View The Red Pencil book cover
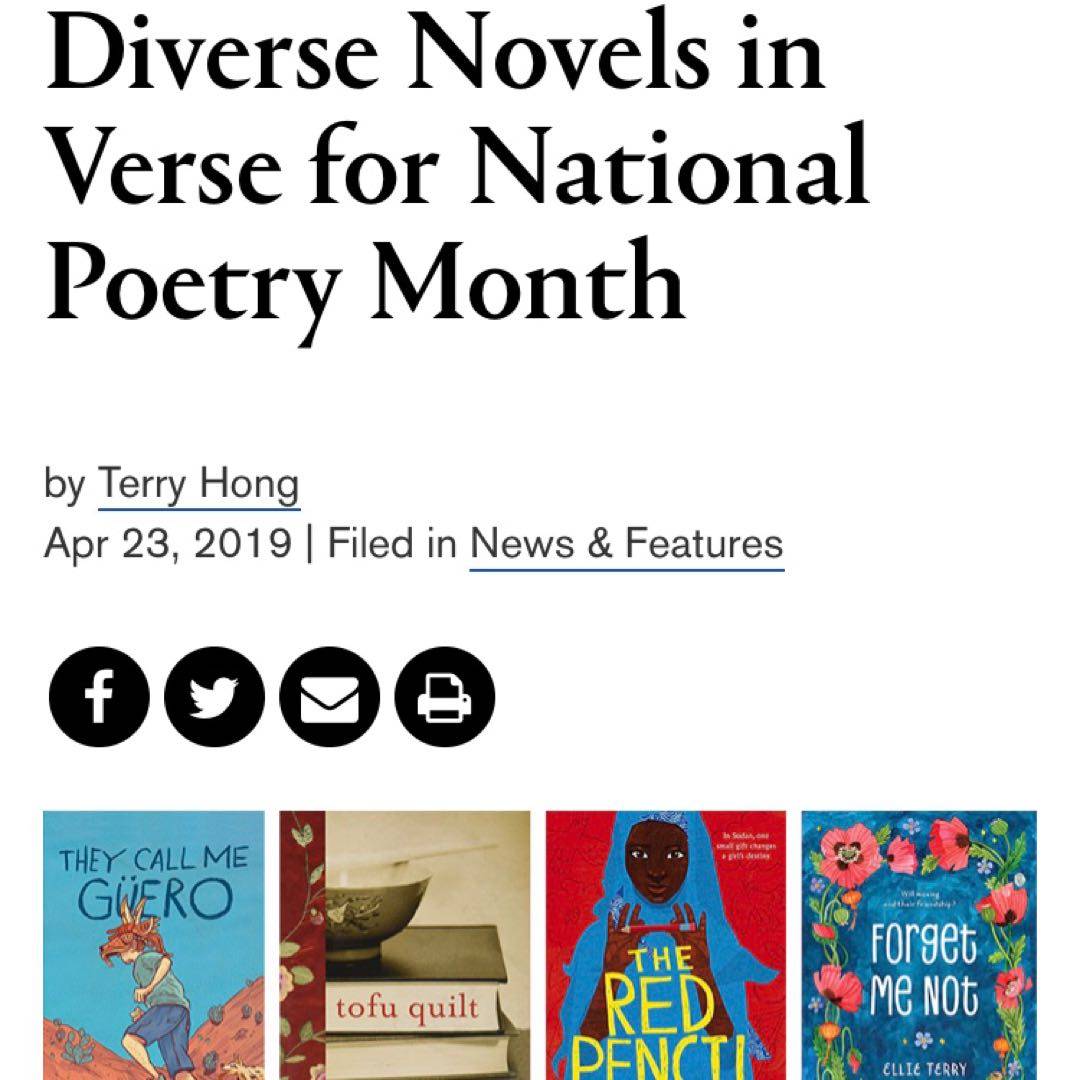This screenshot has width=1080, height=1080. click(665, 944)
